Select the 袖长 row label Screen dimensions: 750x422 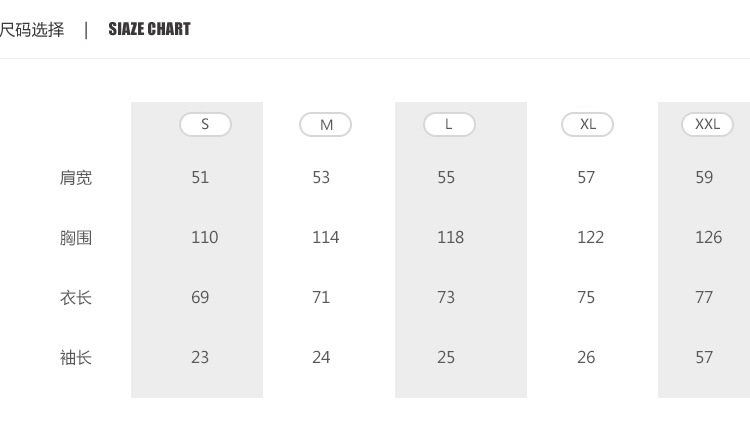coord(76,358)
